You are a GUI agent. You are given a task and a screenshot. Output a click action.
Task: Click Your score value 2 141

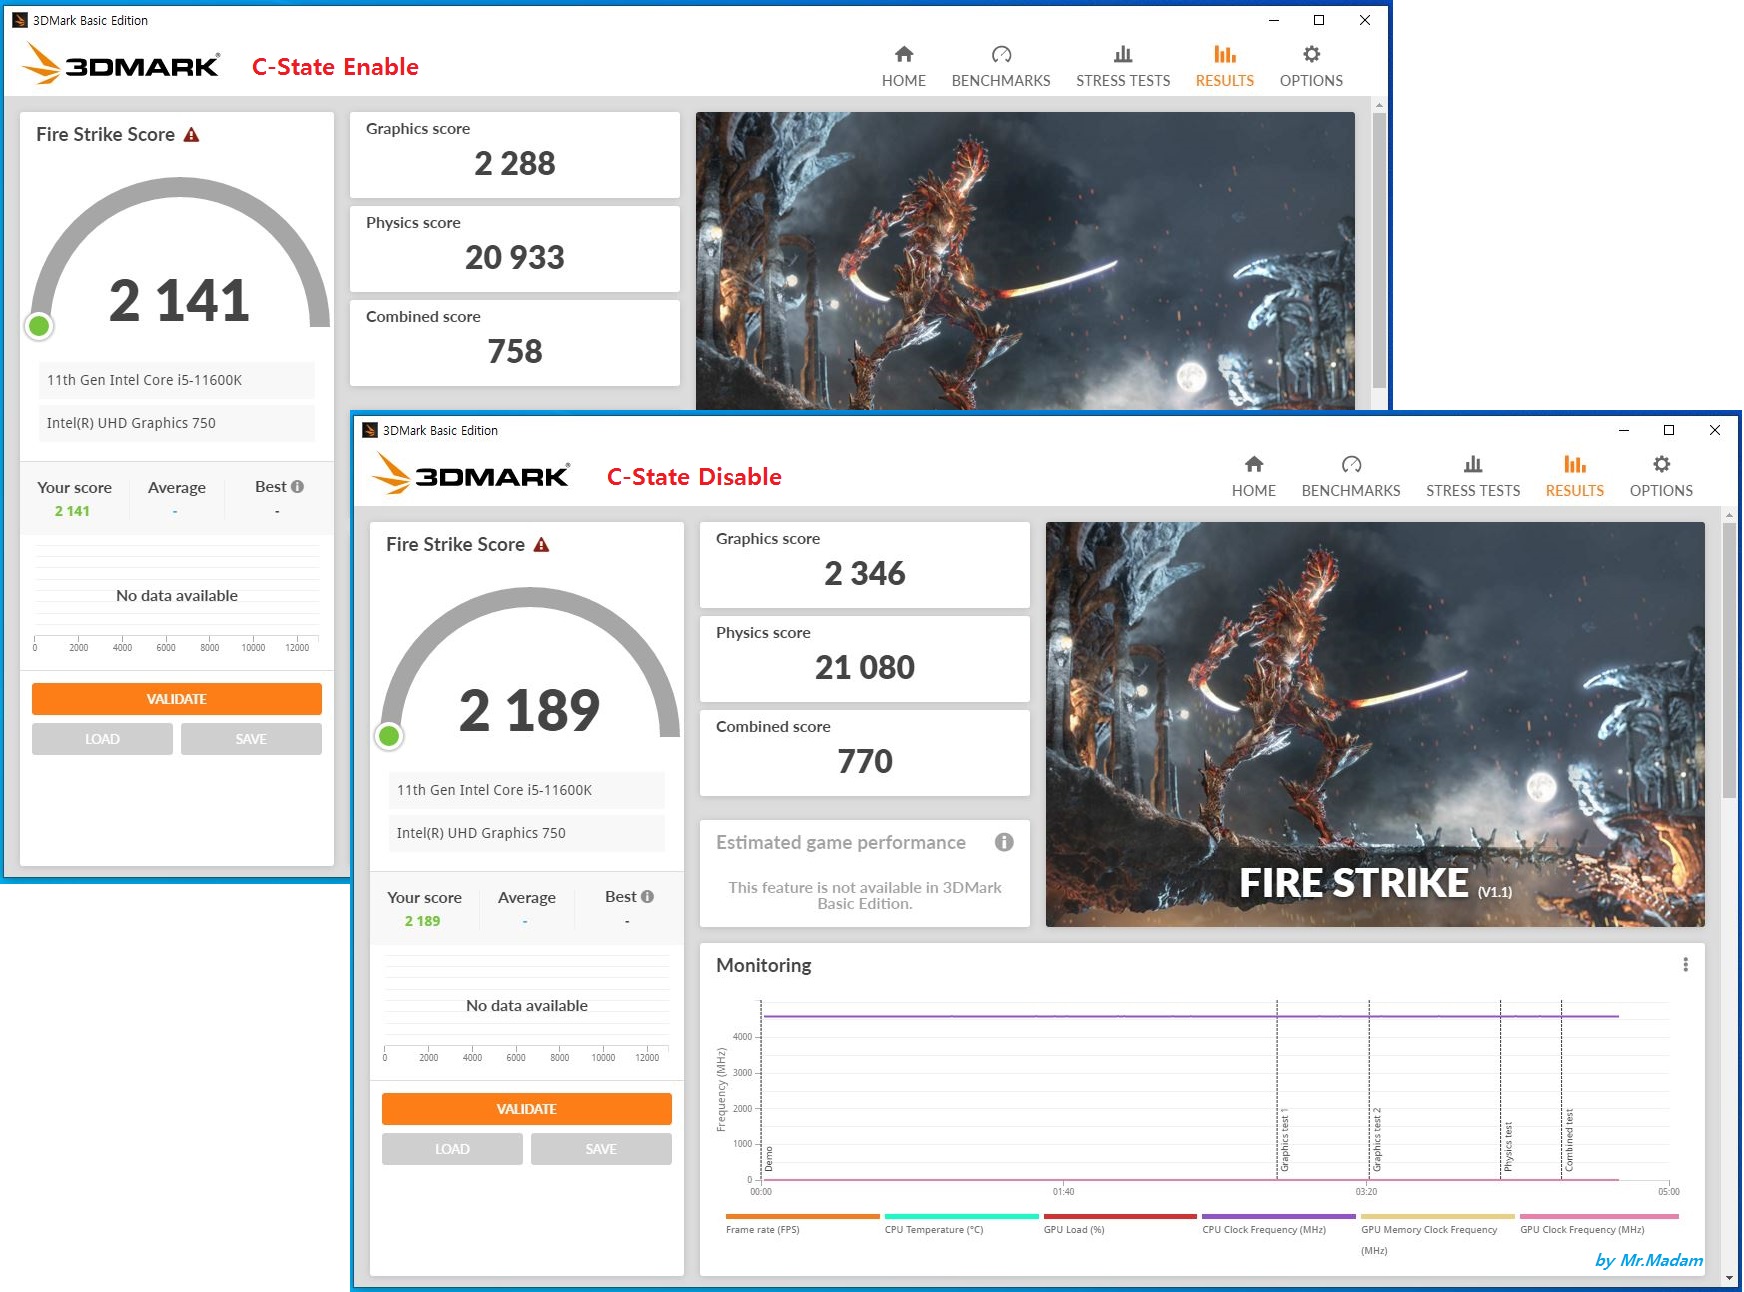[x=72, y=511]
